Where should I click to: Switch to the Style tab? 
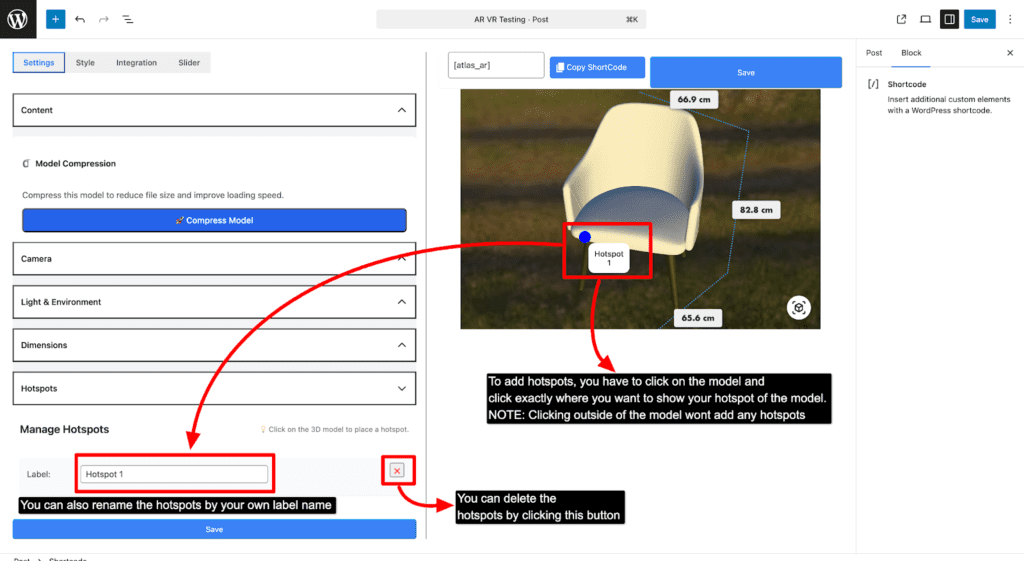point(85,63)
